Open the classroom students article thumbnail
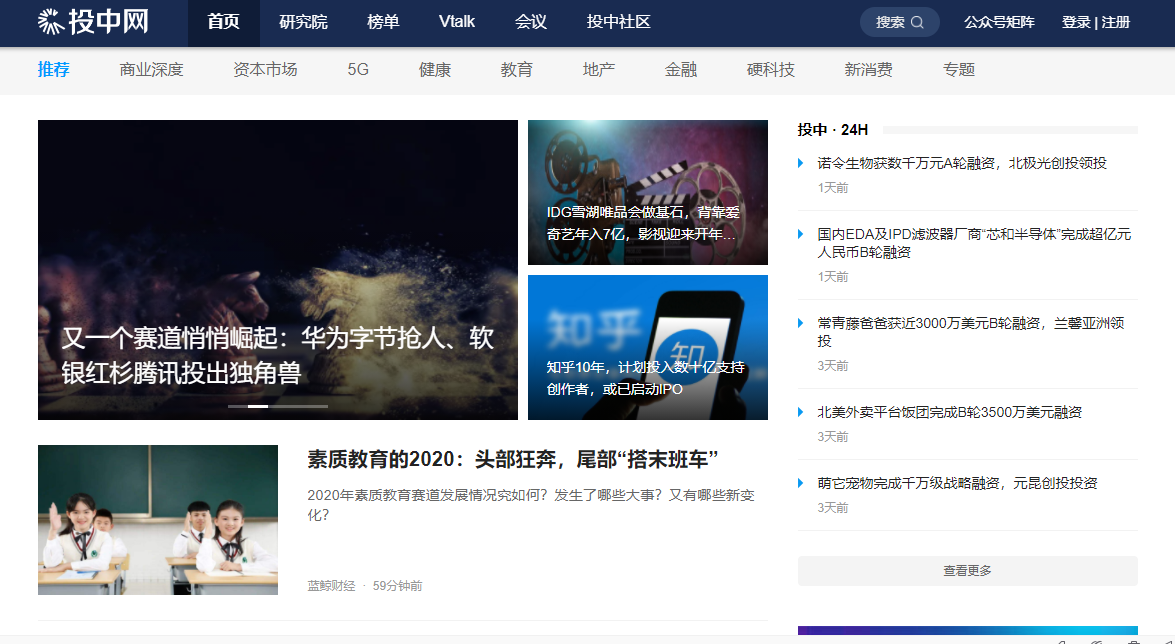This screenshot has height=644, width=1175. tap(158, 520)
